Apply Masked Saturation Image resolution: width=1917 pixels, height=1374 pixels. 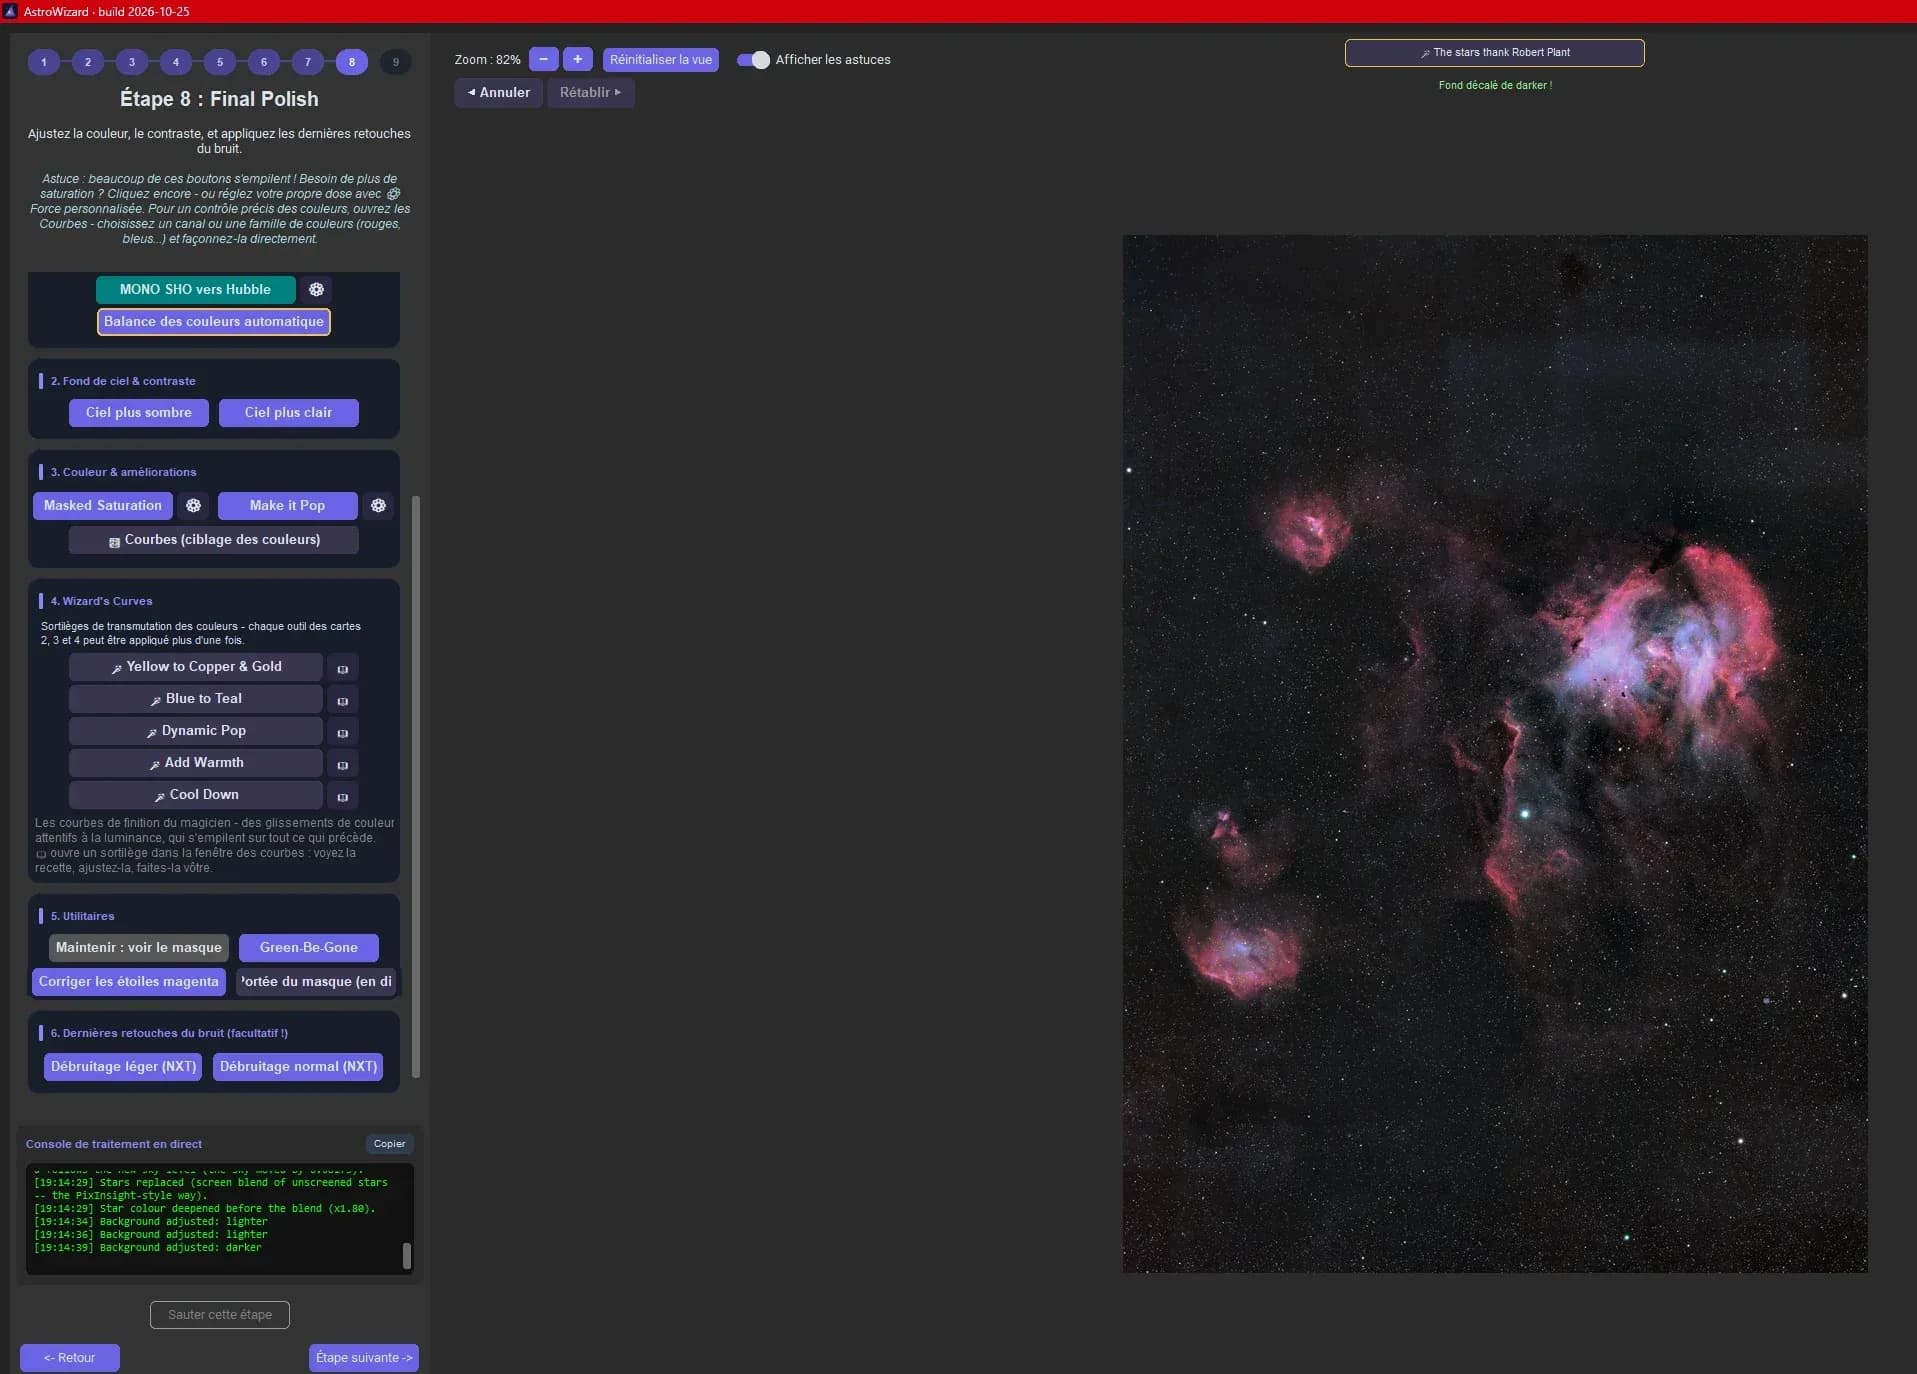(103, 506)
